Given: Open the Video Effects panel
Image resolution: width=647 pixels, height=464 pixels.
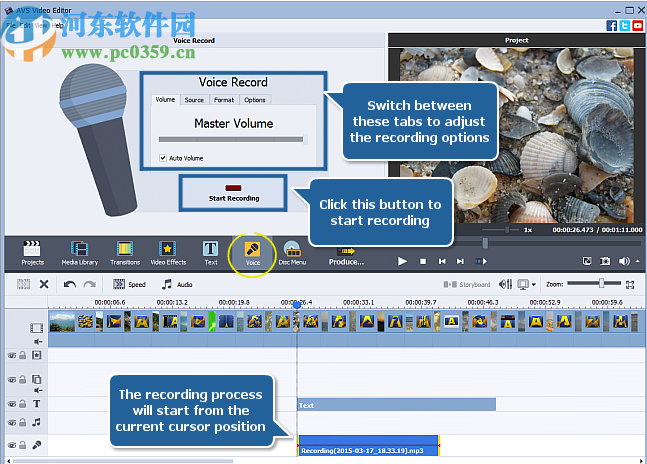Looking at the screenshot, I should point(168,253).
